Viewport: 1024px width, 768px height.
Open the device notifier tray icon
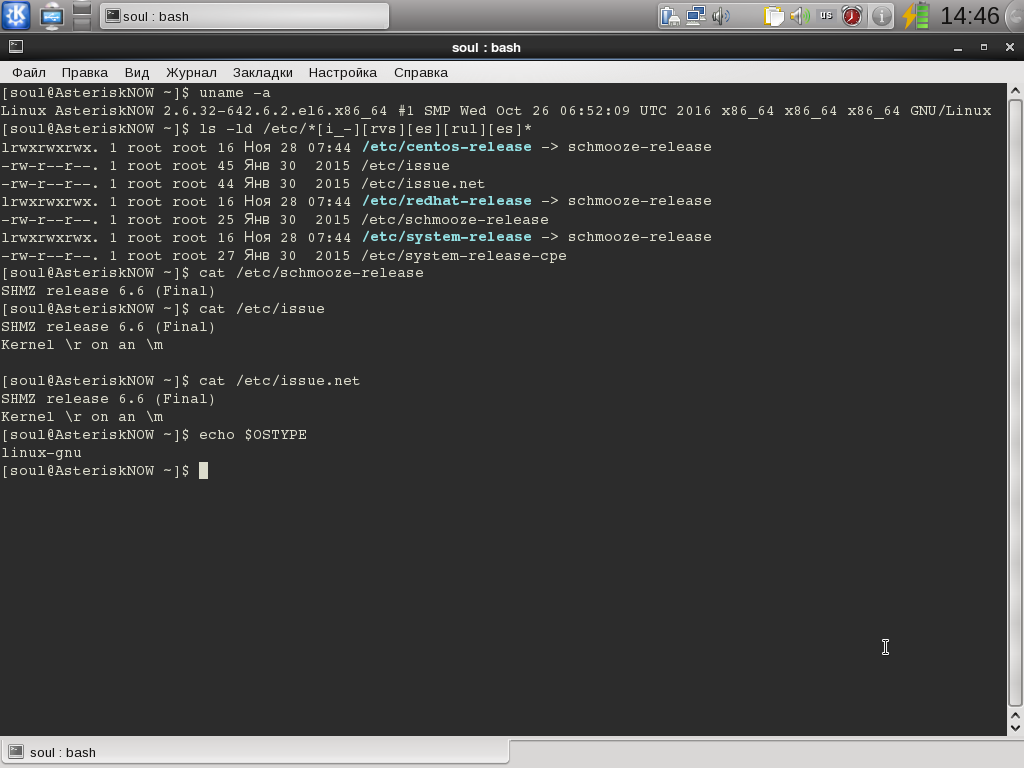[x=669, y=16]
